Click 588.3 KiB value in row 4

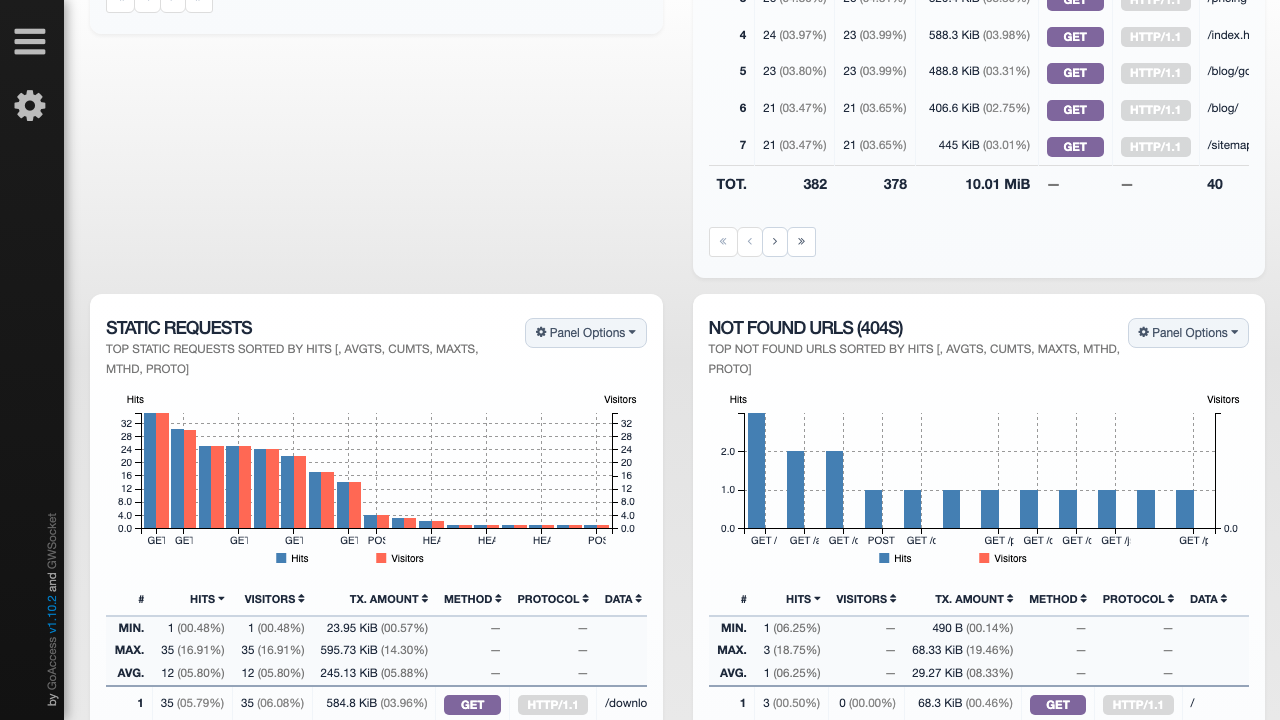(954, 35)
